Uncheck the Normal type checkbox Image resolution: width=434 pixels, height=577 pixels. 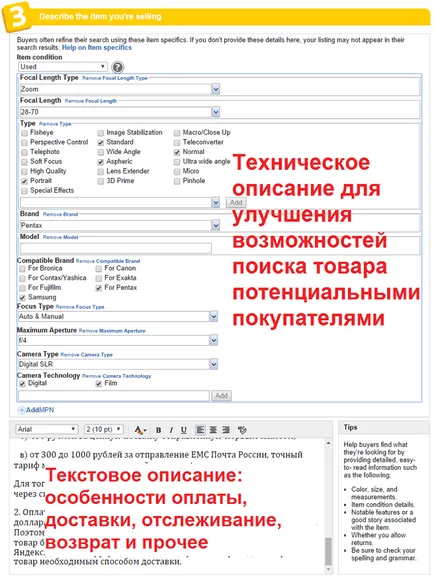coord(177,152)
